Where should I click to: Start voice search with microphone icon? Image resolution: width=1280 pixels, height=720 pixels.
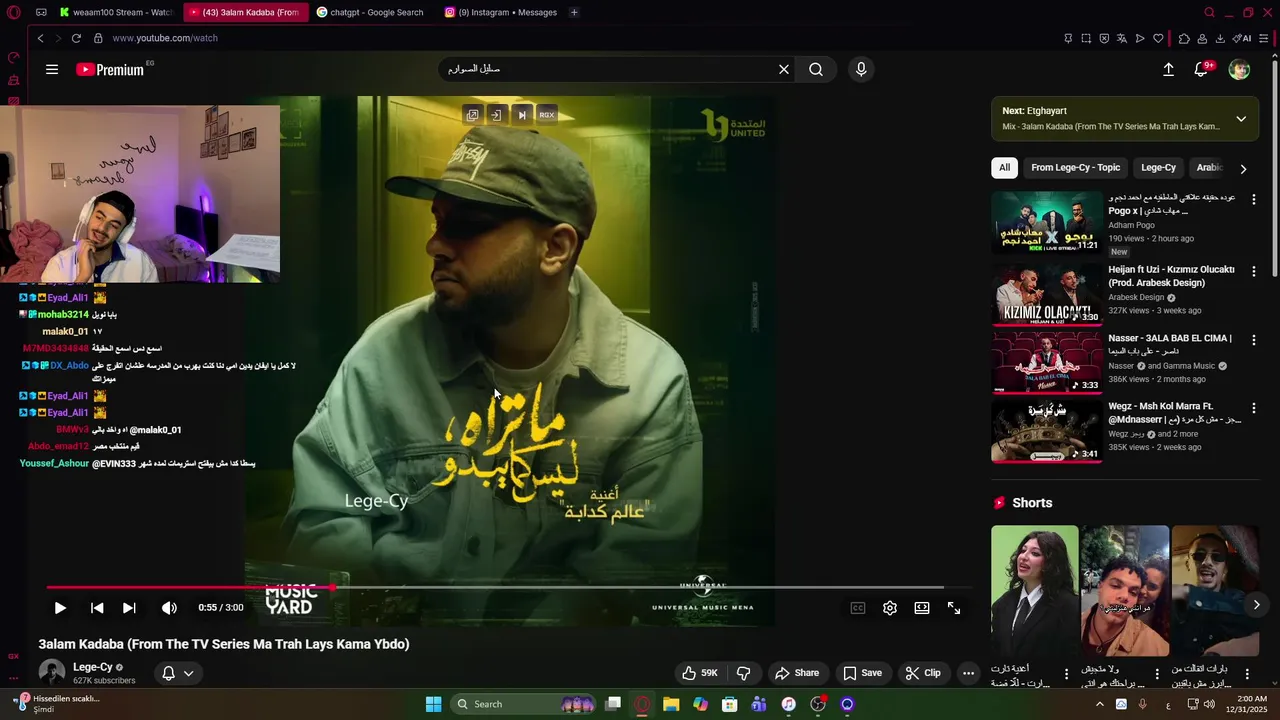pyautogui.click(x=861, y=69)
